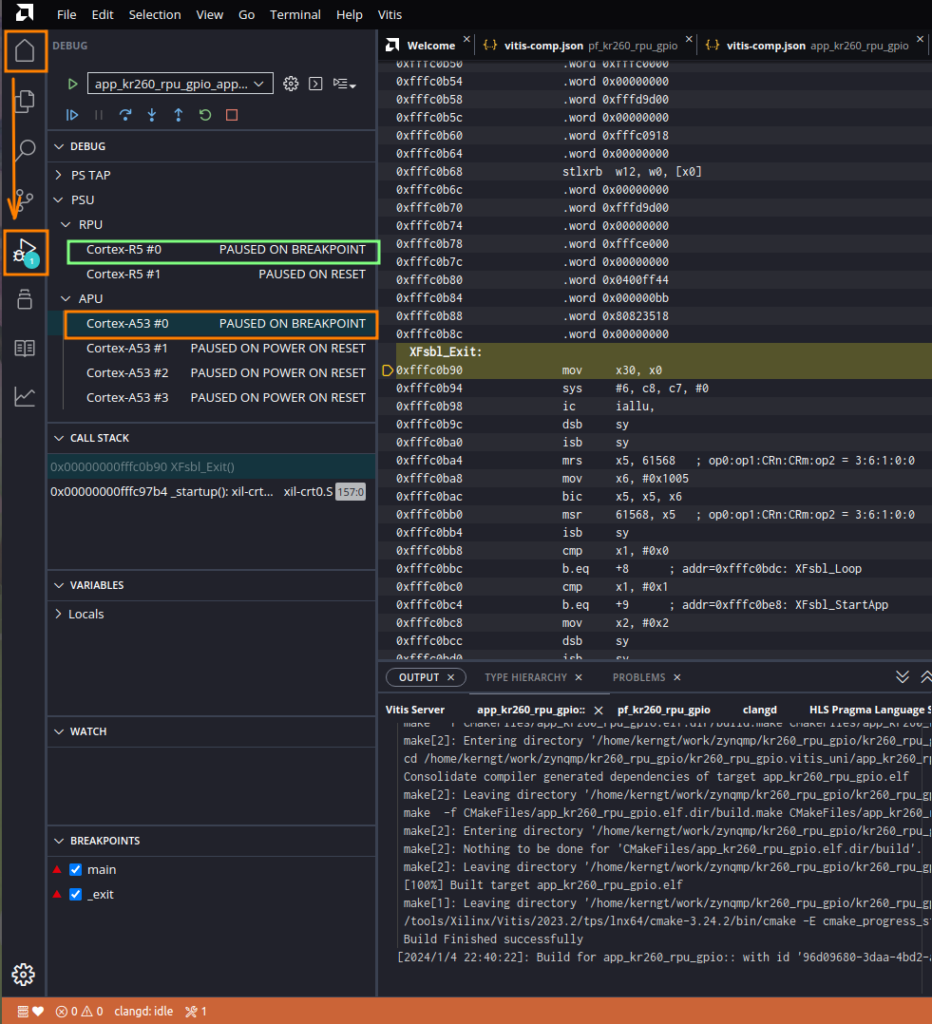The height and width of the screenshot is (1024, 932).
Task: Select the pf_kr260_rpu_gpio output channel
Action: click(x=664, y=710)
